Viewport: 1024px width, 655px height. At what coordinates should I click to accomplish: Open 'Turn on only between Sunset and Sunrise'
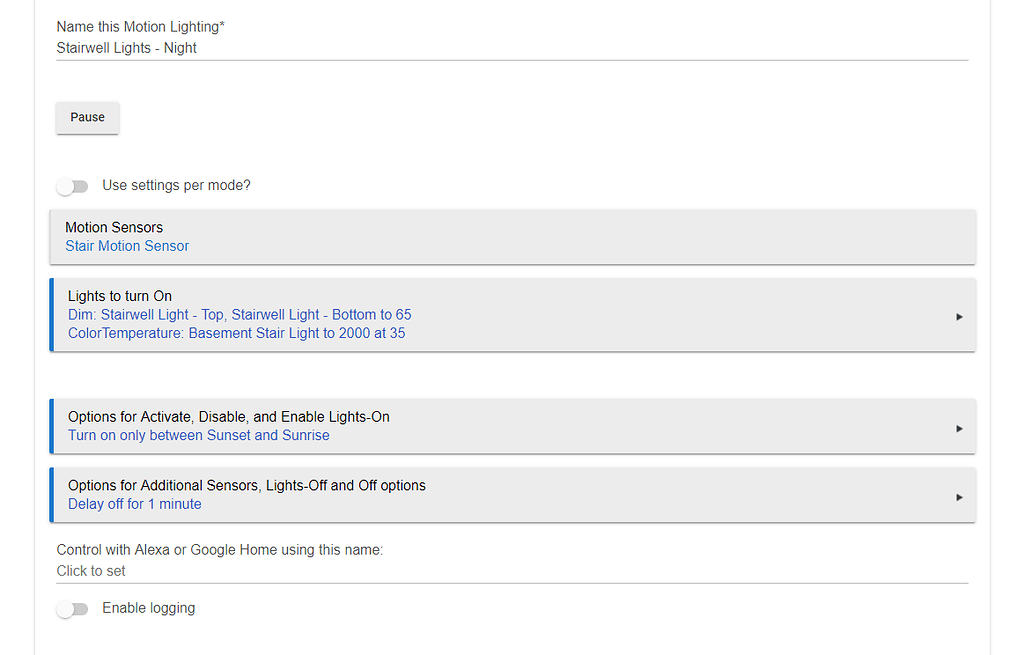pyautogui.click(x=198, y=435)
